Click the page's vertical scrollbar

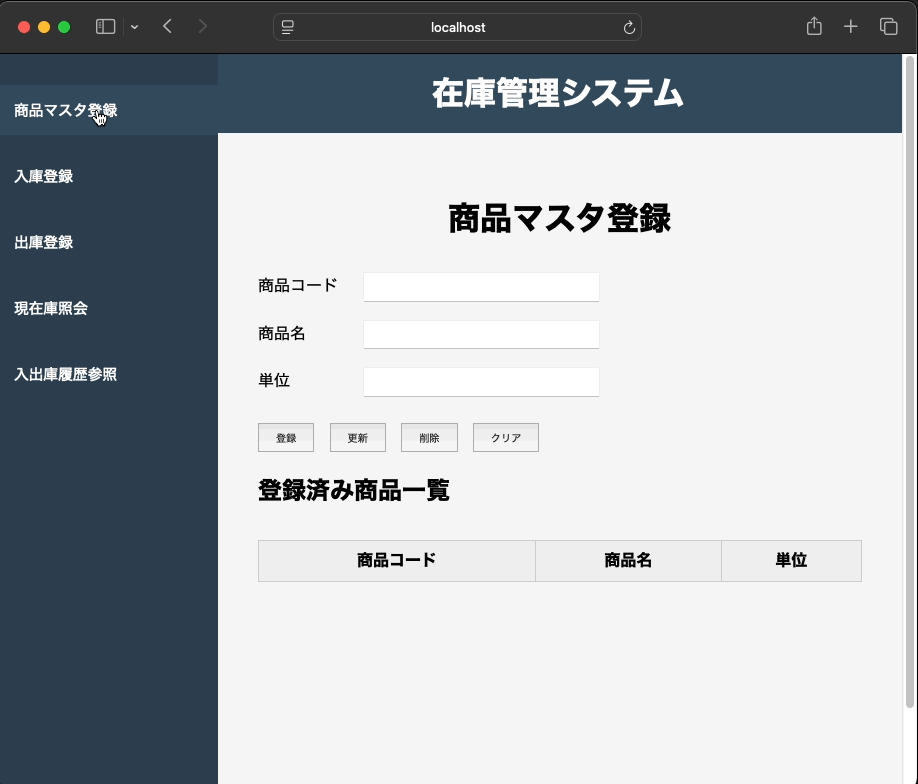coord(910,382)
